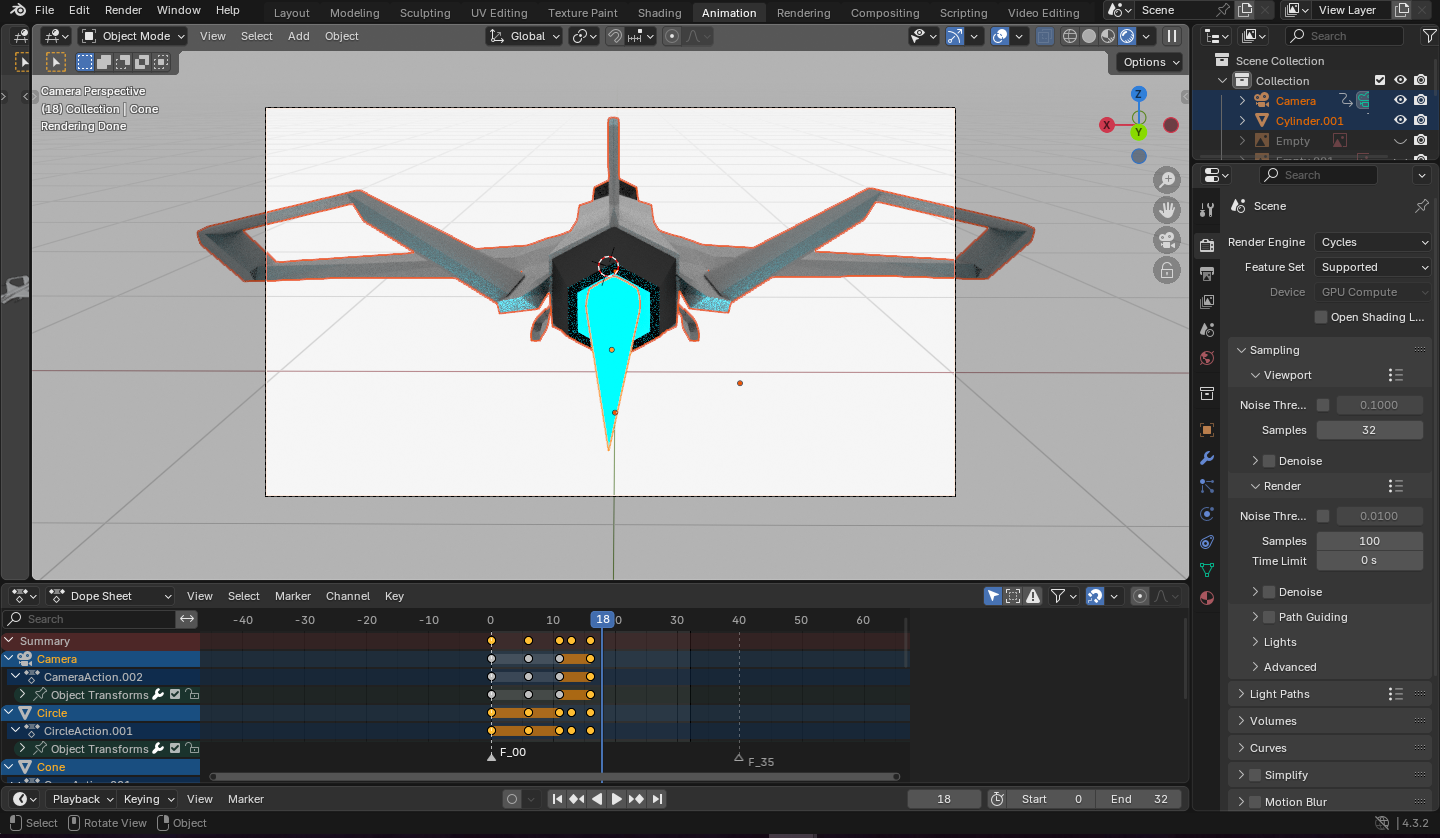Open the Window menu
The width and height of the screenshot is (1440, 838).
click(x=178, y=10)
